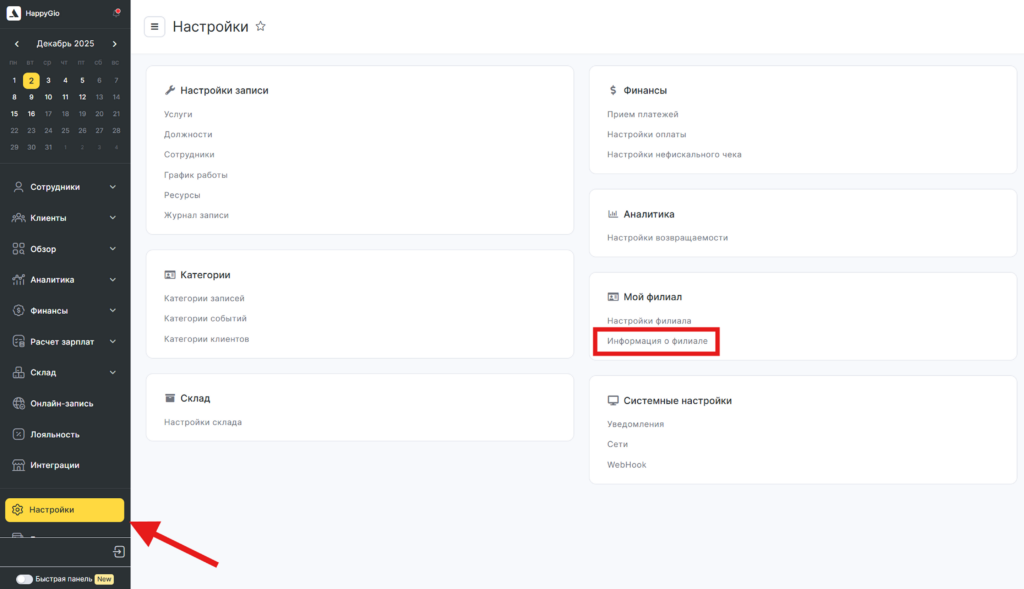Click the HappyGio logo icon
Screen dimensions: 1024x589
tap(14, 13)
